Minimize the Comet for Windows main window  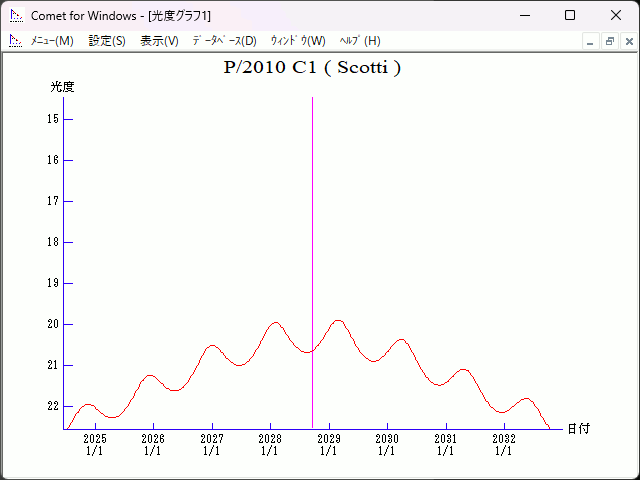coord(523,15)
